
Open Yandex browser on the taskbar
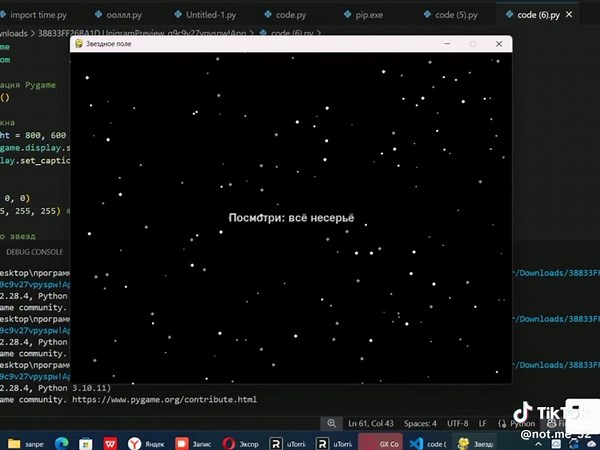145,444
